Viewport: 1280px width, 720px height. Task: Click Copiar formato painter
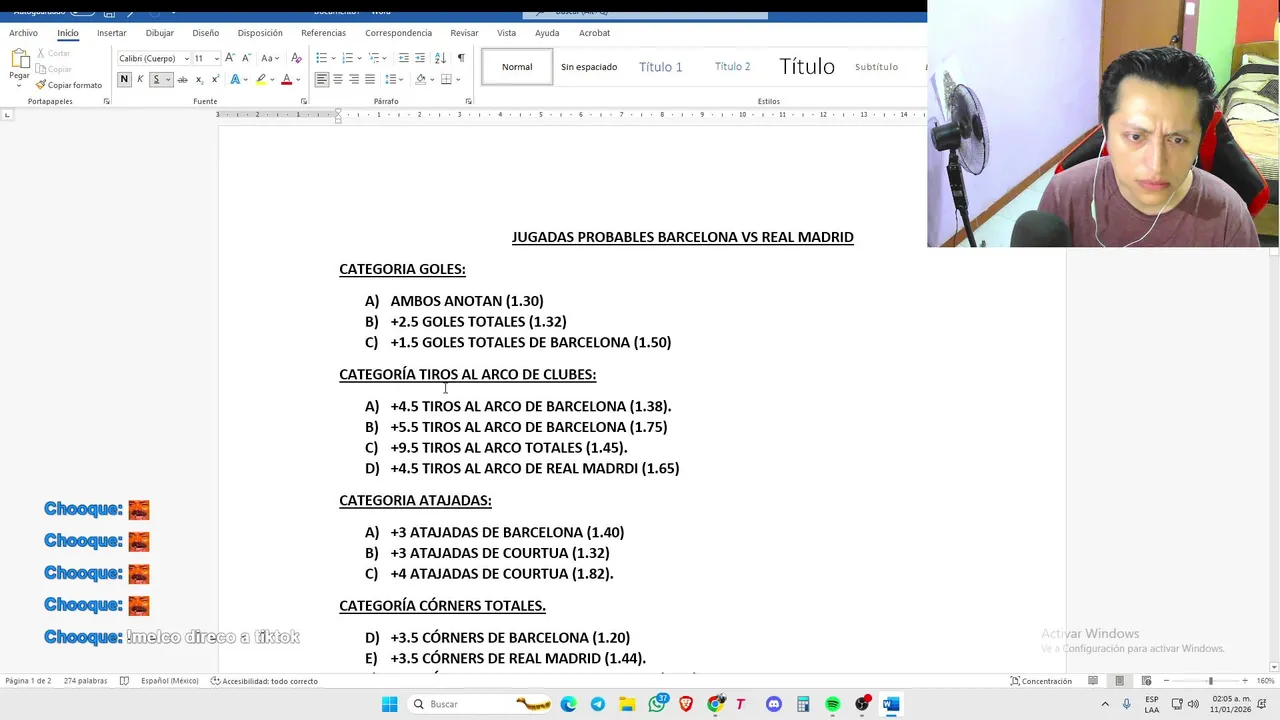point(68,85)
